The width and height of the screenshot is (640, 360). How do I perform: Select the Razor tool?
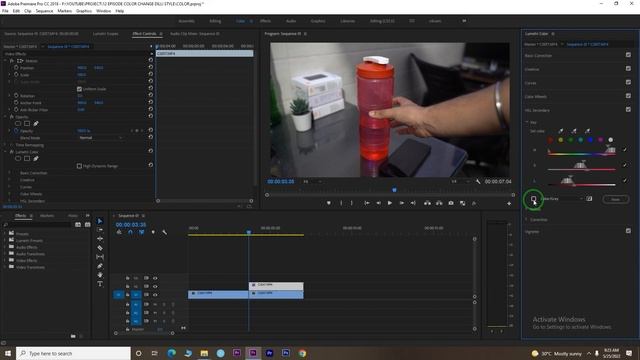click(x=100, y=248)
